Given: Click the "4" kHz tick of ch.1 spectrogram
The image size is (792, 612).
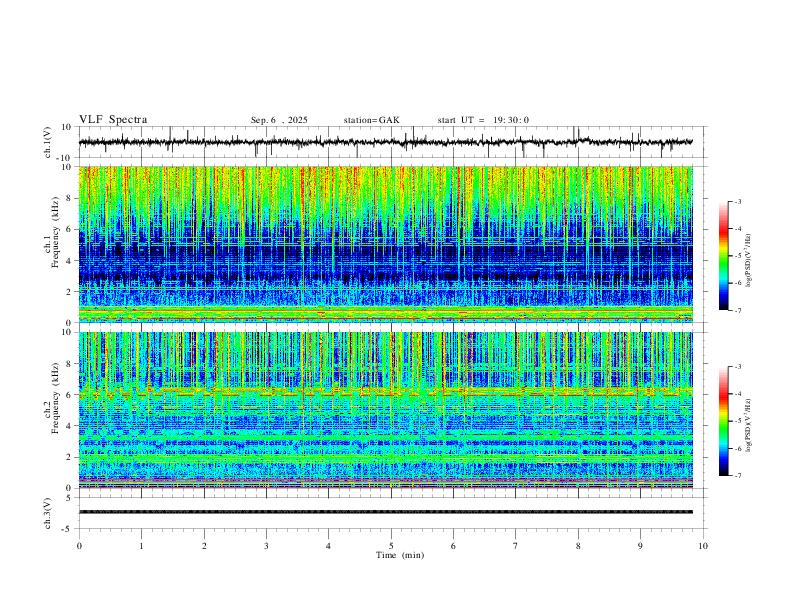Looking at the screenshot, I should [x=69, y=261].
